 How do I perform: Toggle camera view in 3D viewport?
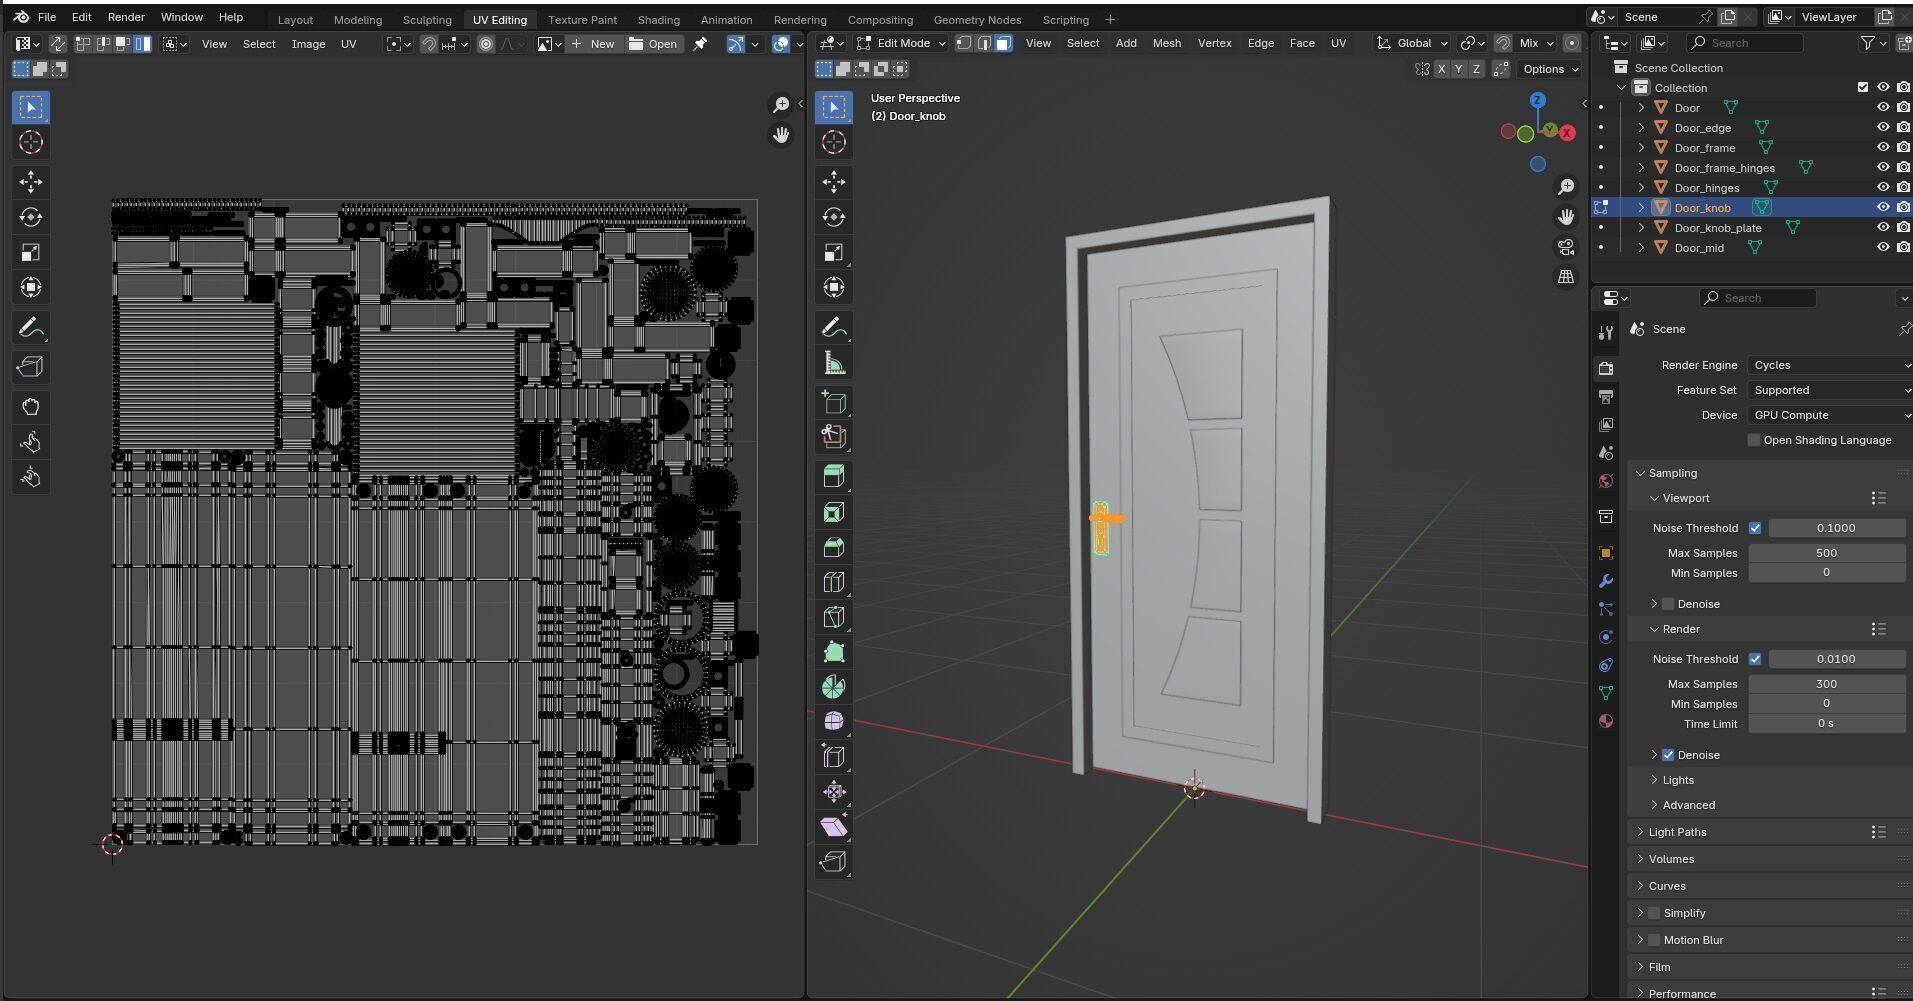pyautogui.click(x=1566, y=247)
